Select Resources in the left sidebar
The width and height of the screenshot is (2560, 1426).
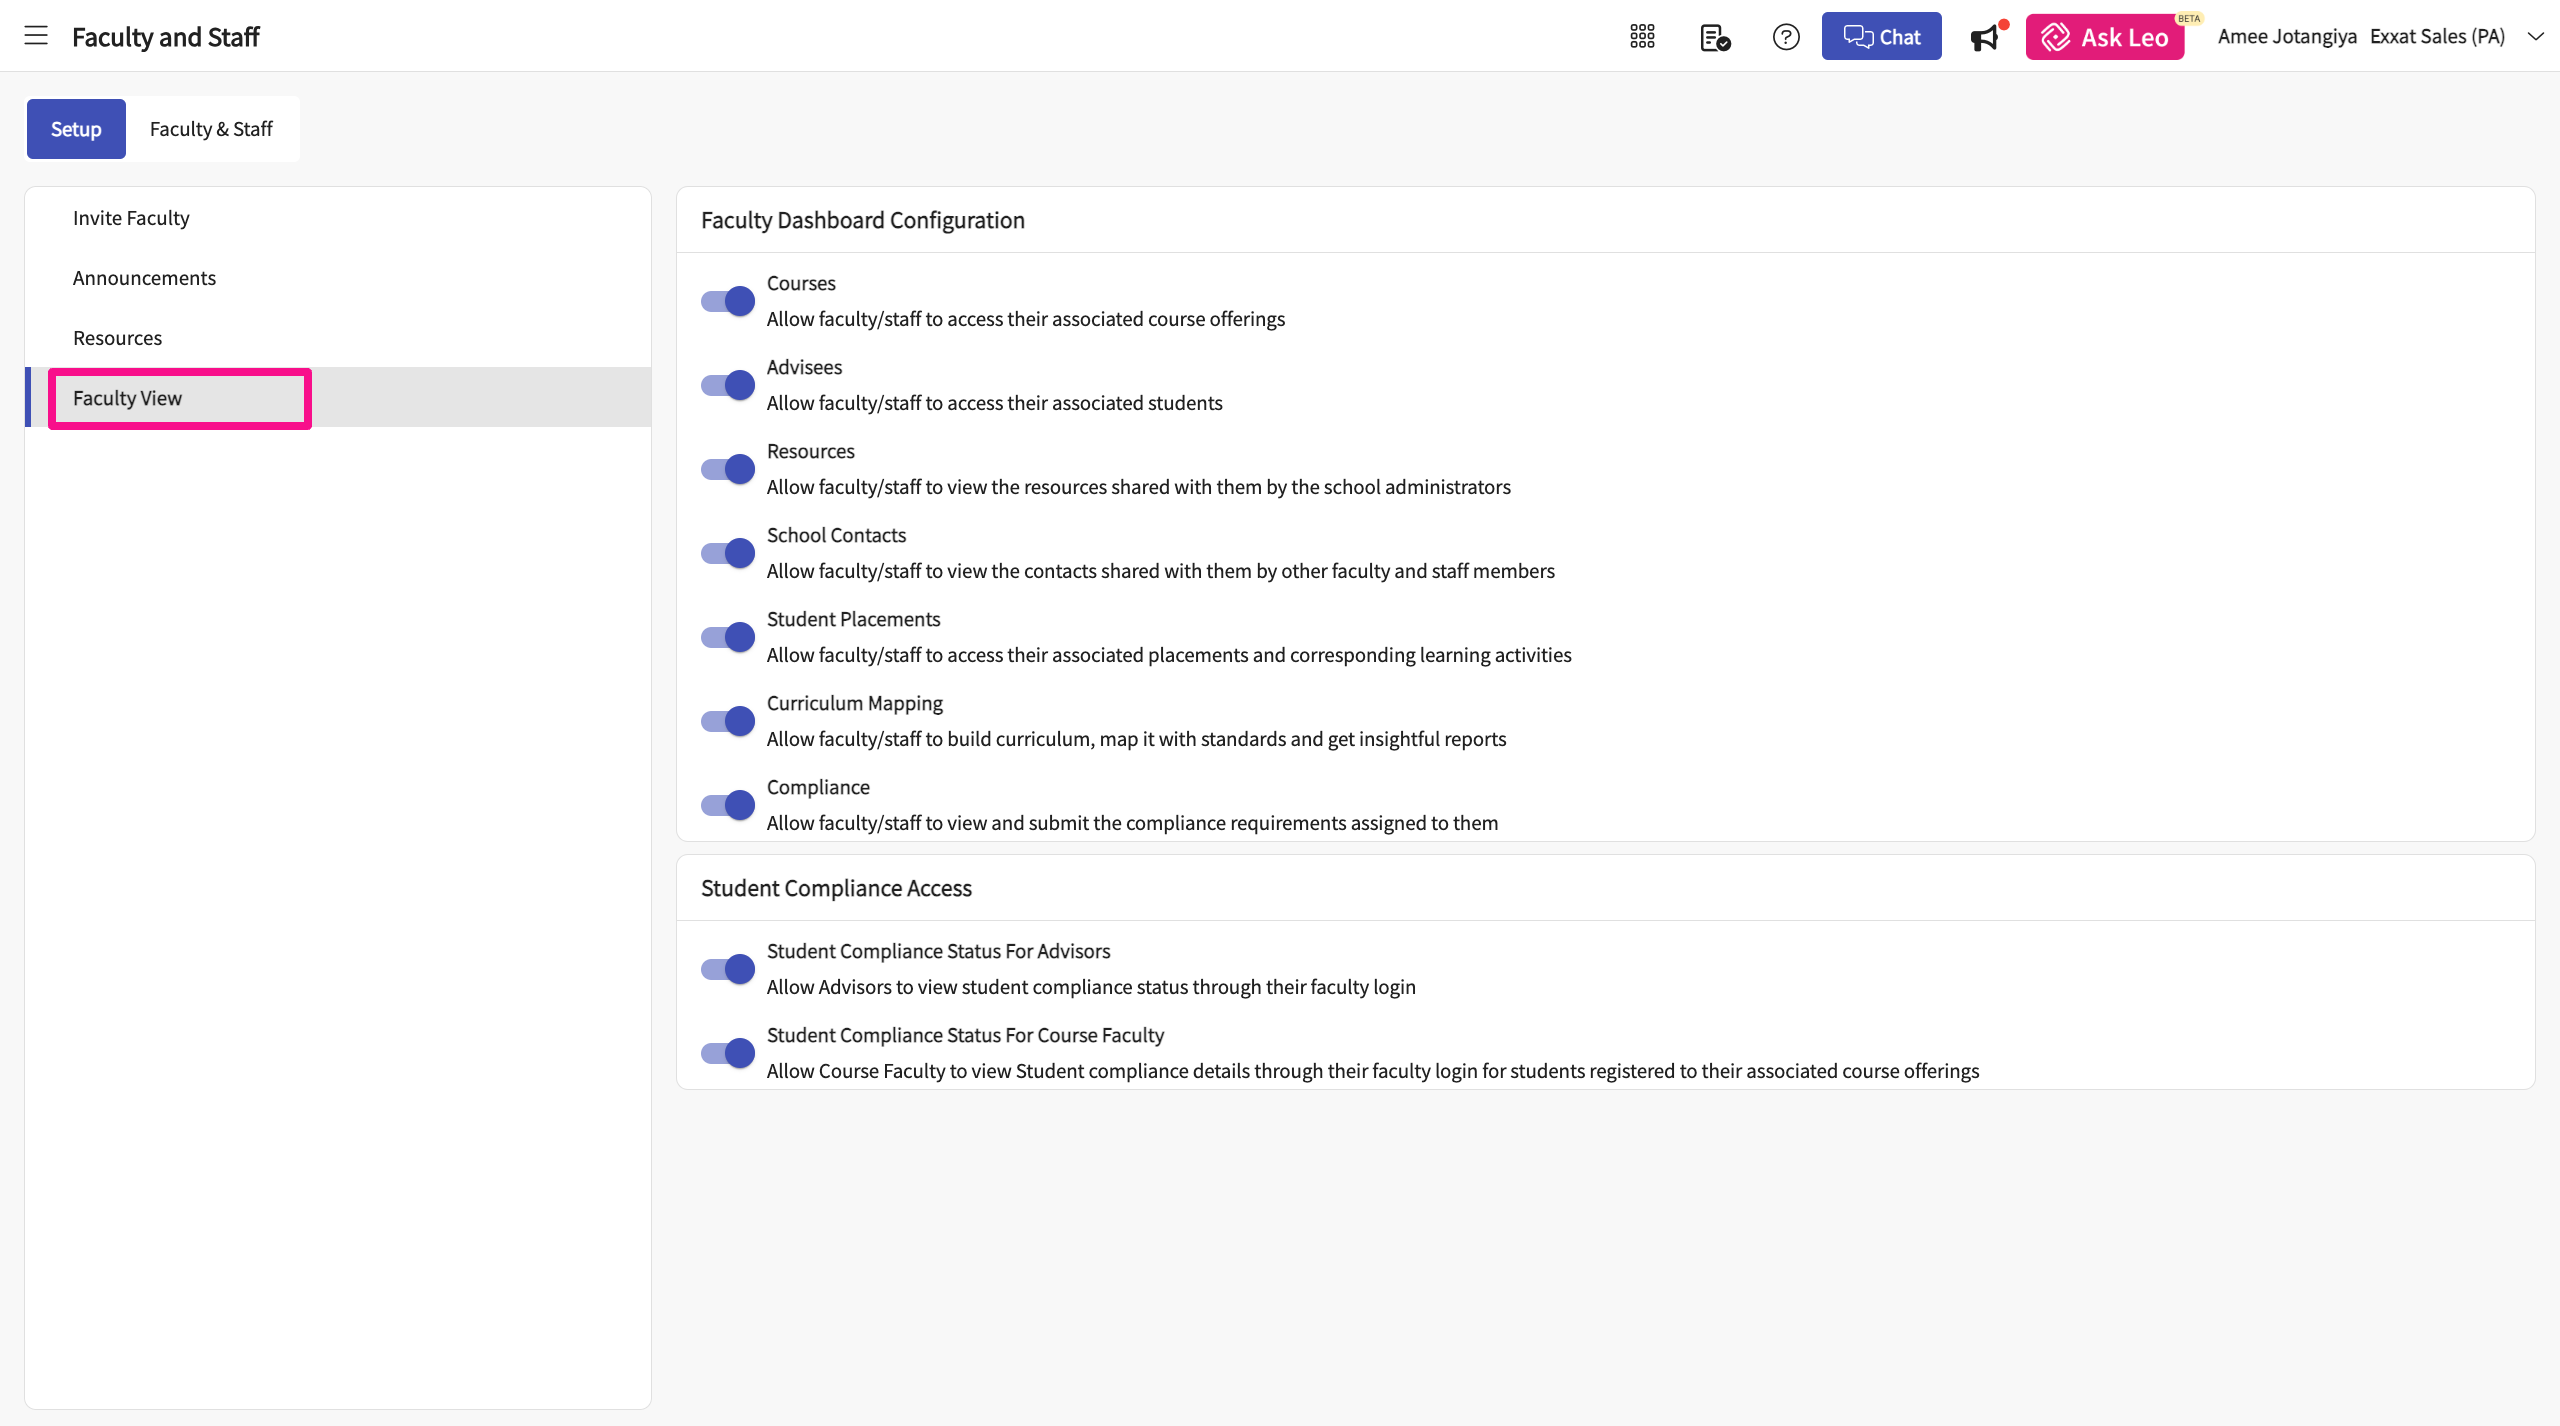tap(117, 338)
